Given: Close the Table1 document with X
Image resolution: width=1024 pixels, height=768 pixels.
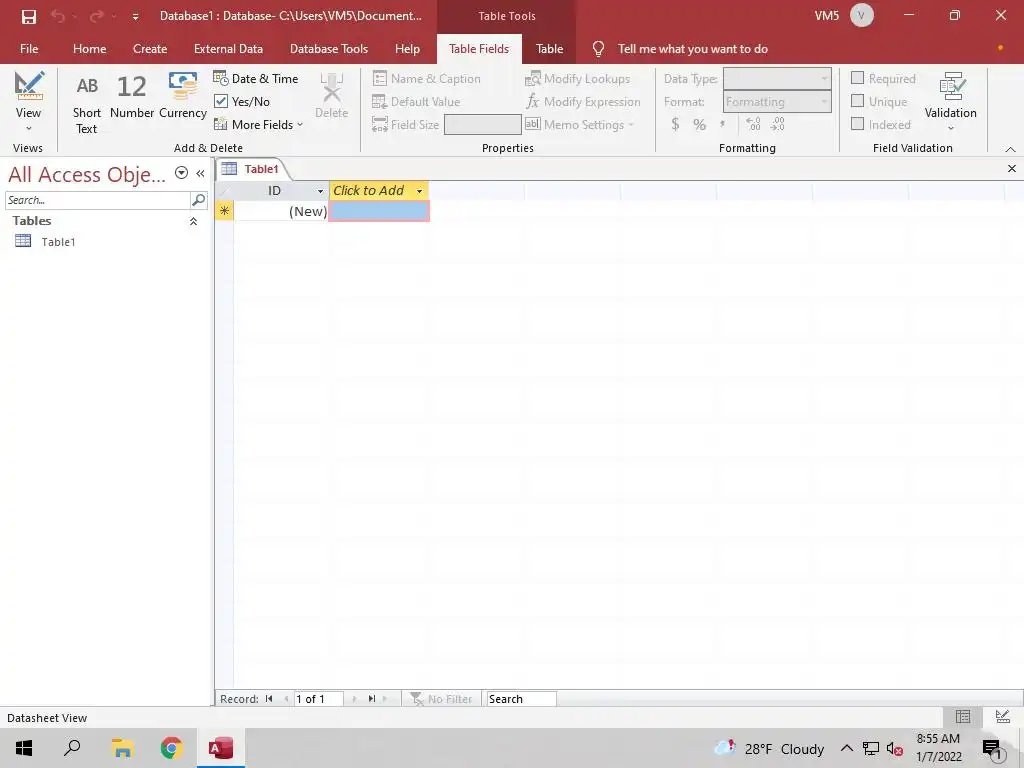Looking at the screenshot, I should click(x=1012, y=168).
